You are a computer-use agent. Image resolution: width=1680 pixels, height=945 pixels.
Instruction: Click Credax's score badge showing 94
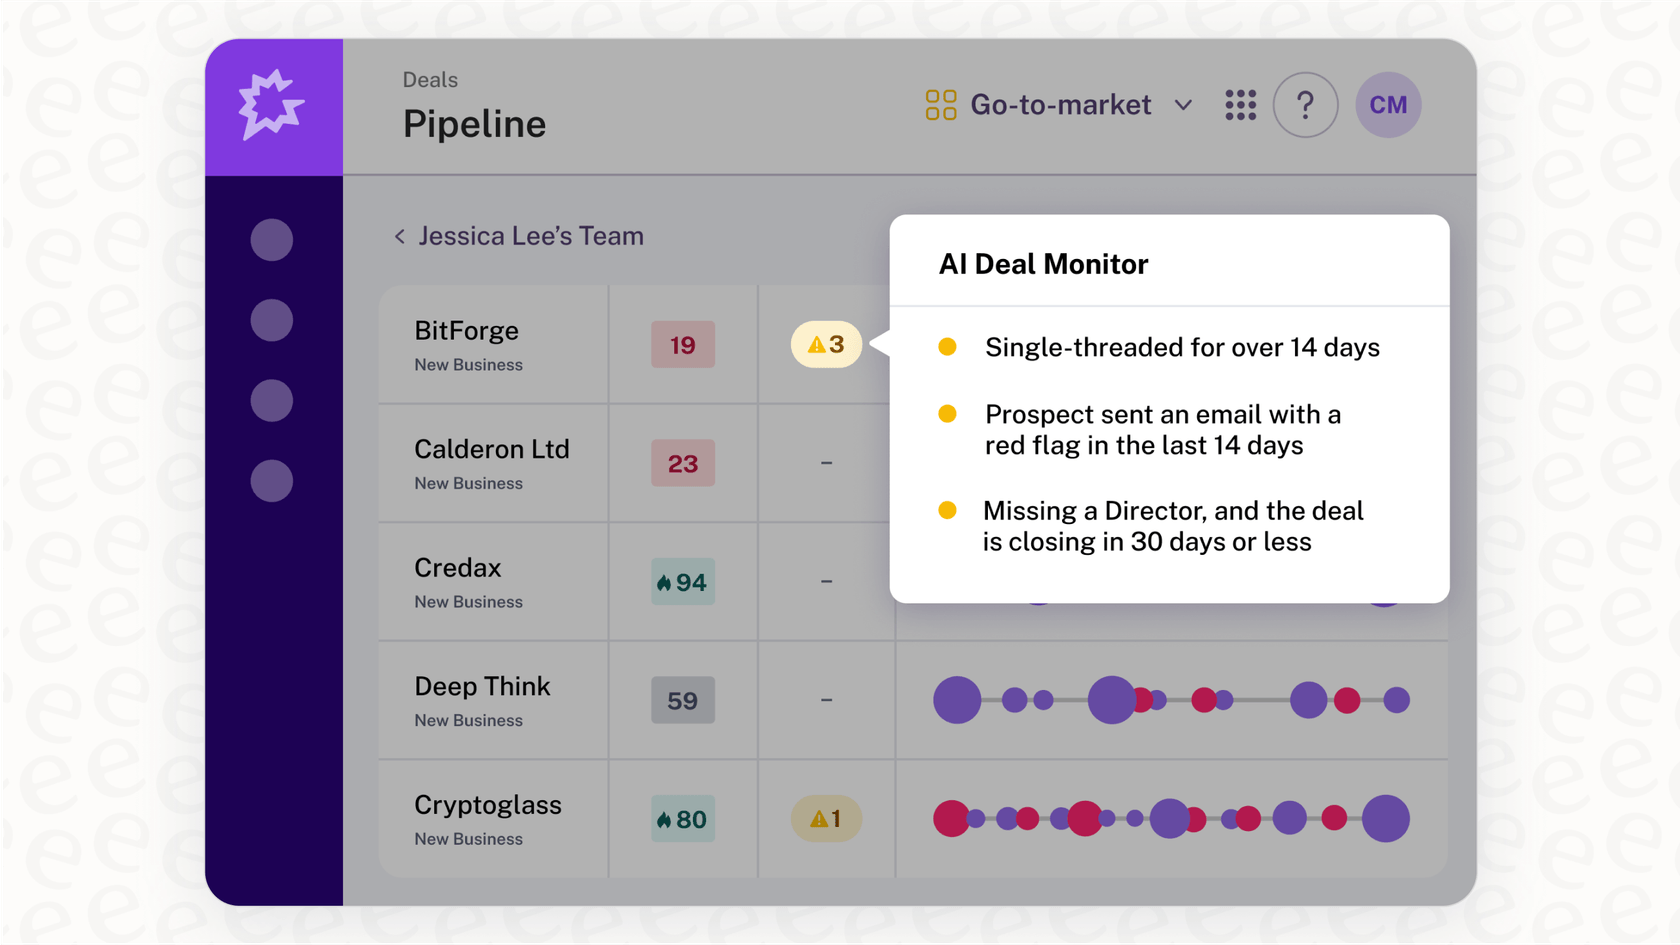pos(683,582)
